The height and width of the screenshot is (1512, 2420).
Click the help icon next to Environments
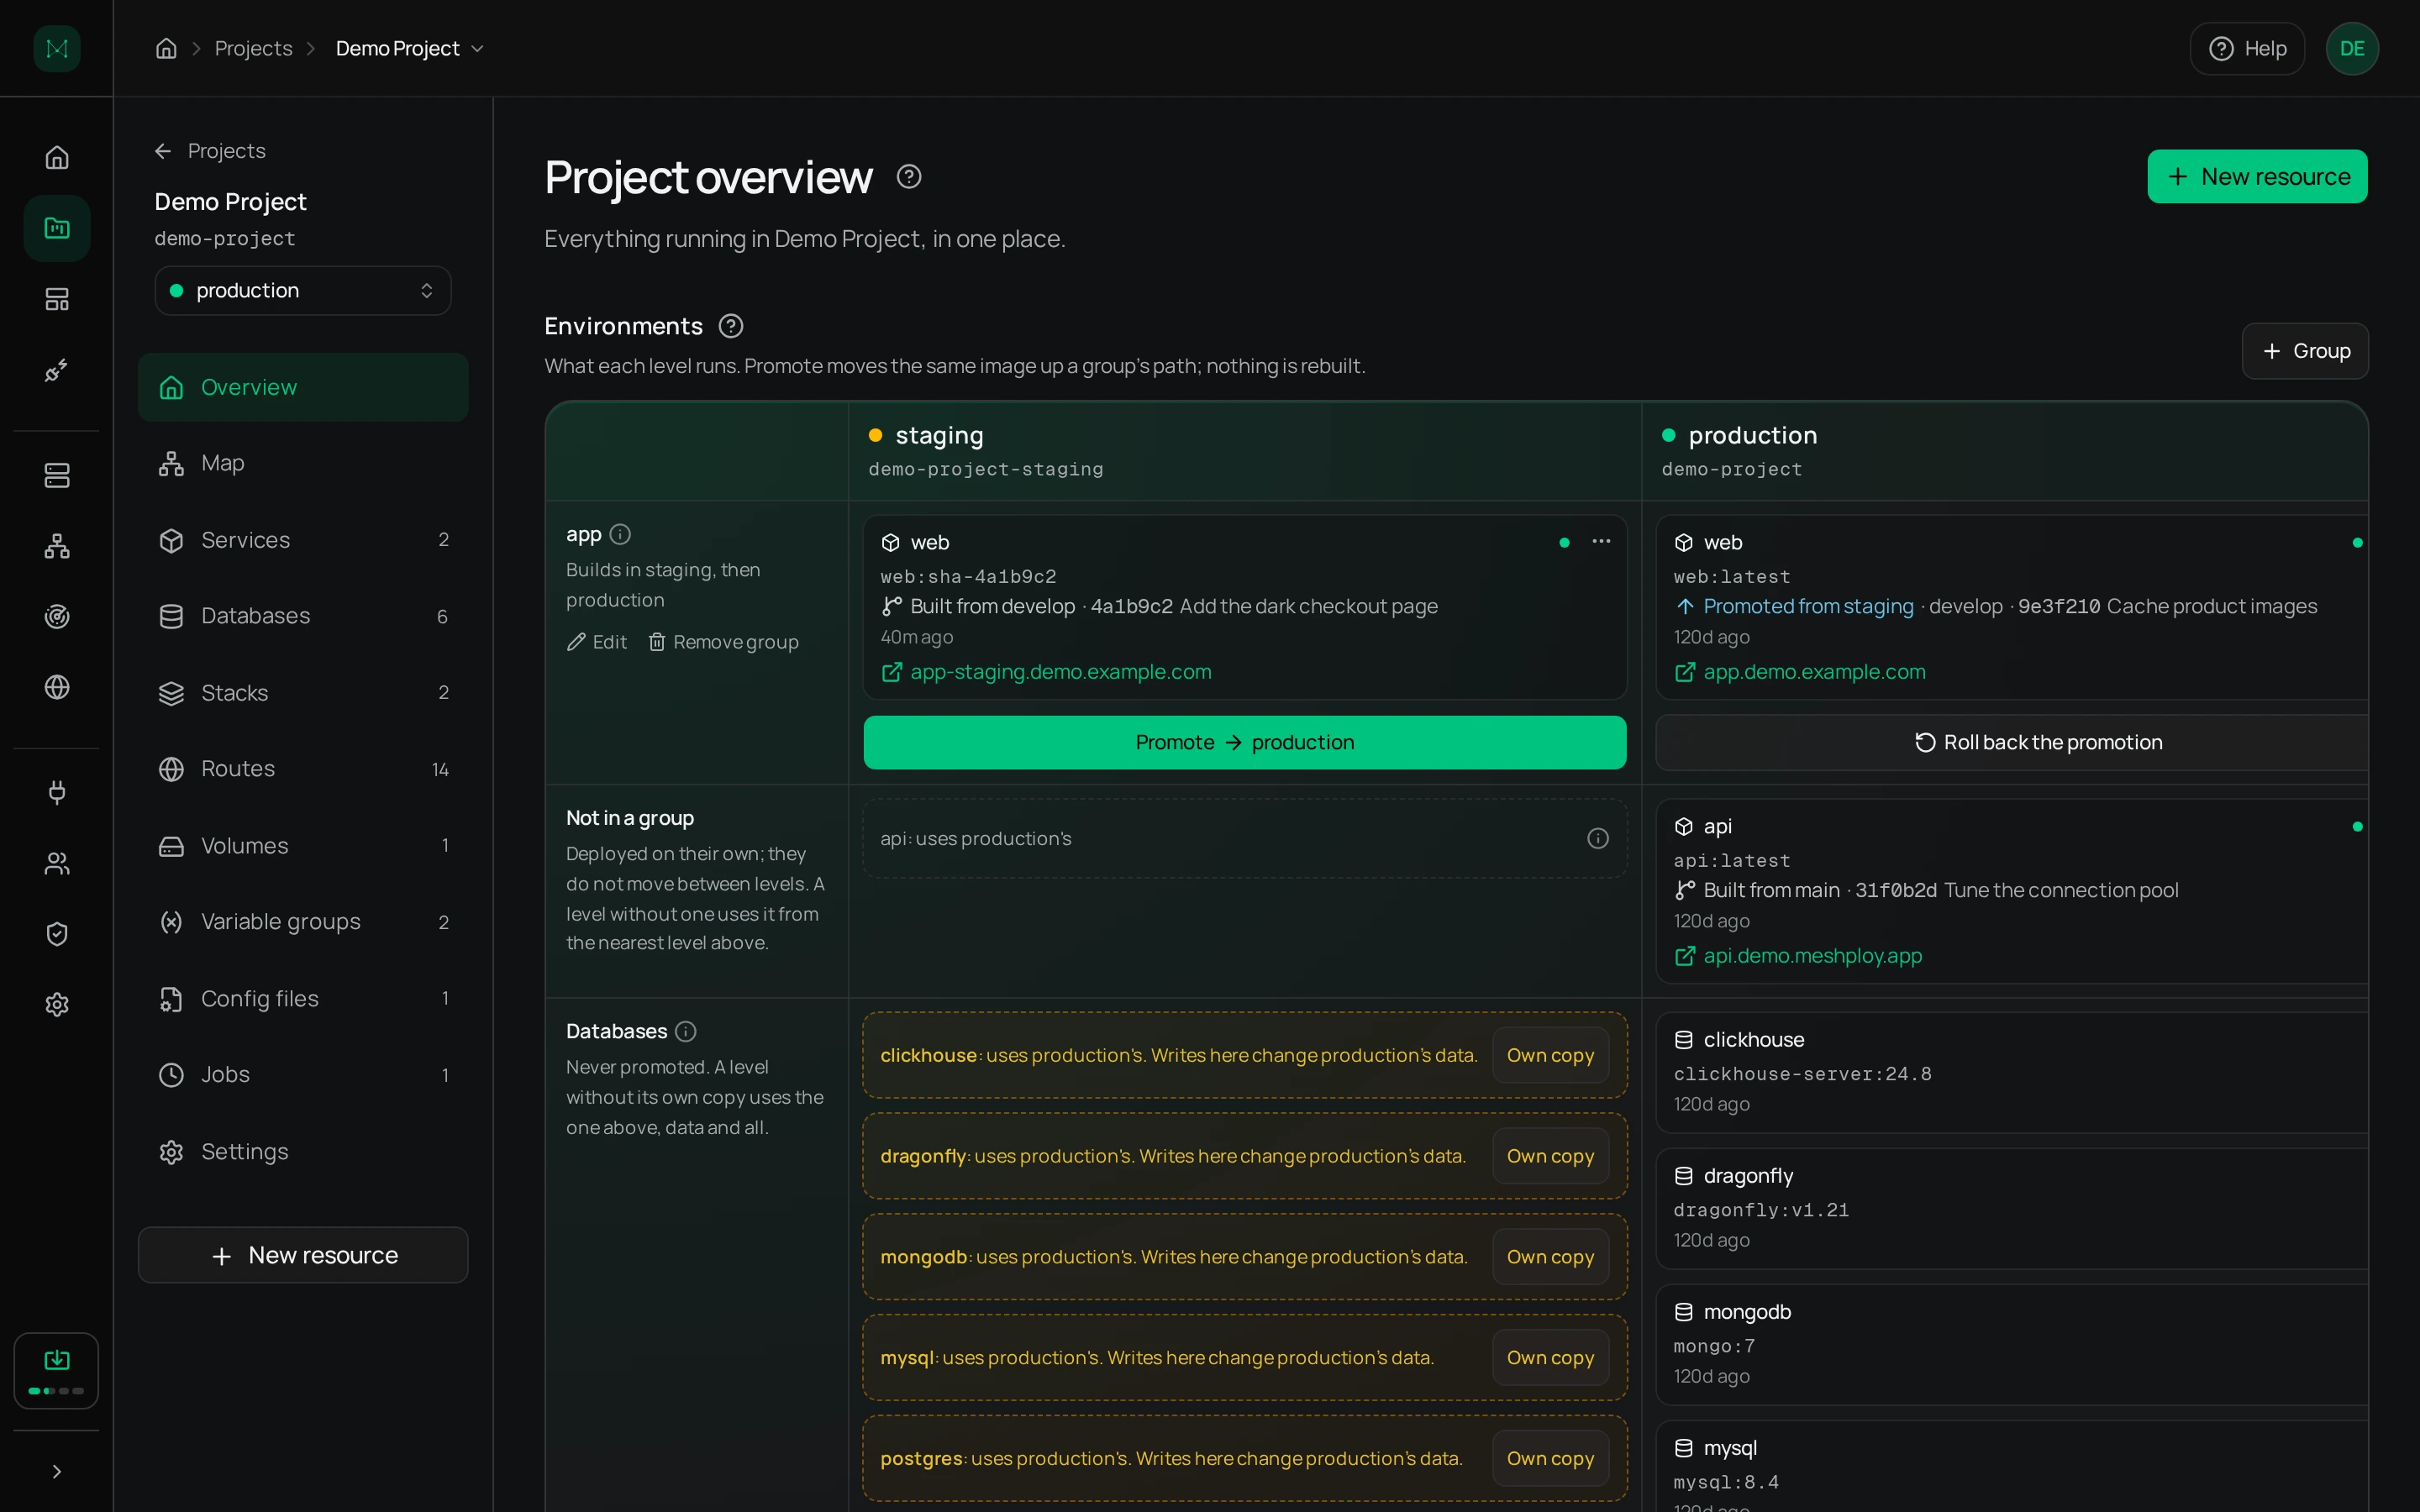click(x=731, y=326)
